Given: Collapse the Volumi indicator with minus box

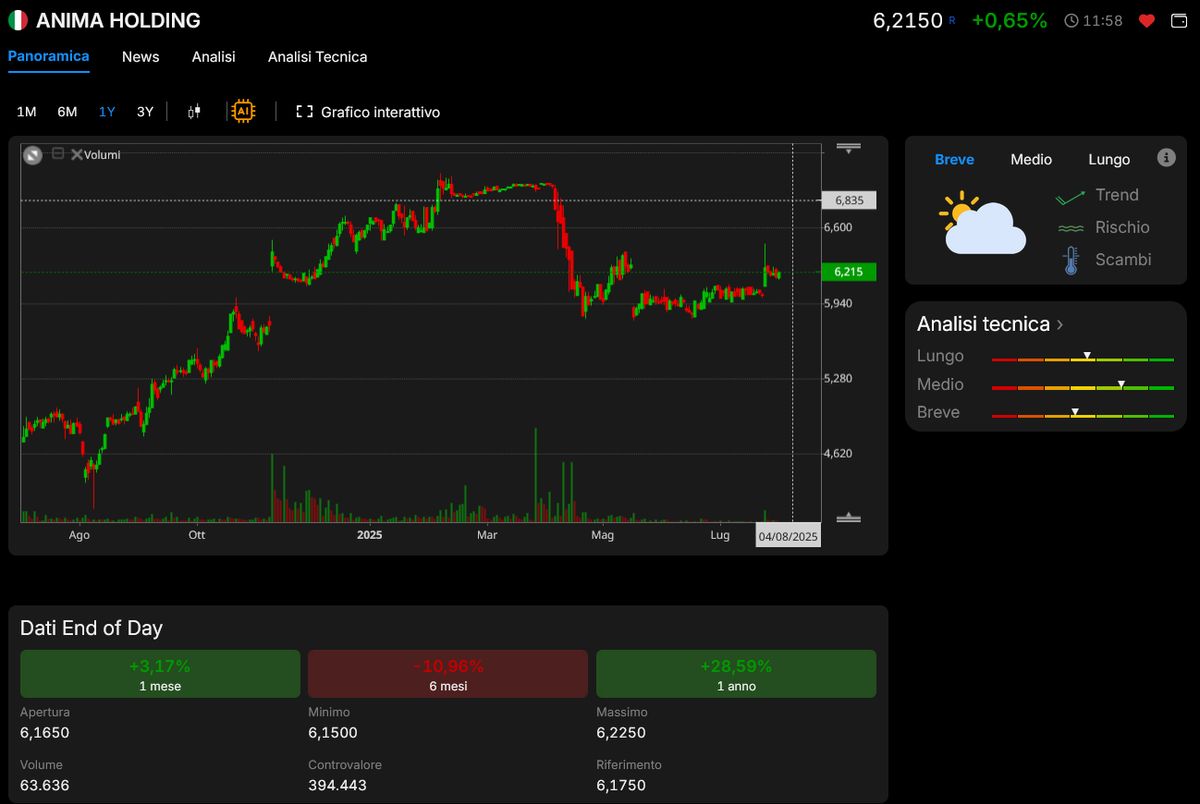Looking at the screenshot, I should coord(58,154).
